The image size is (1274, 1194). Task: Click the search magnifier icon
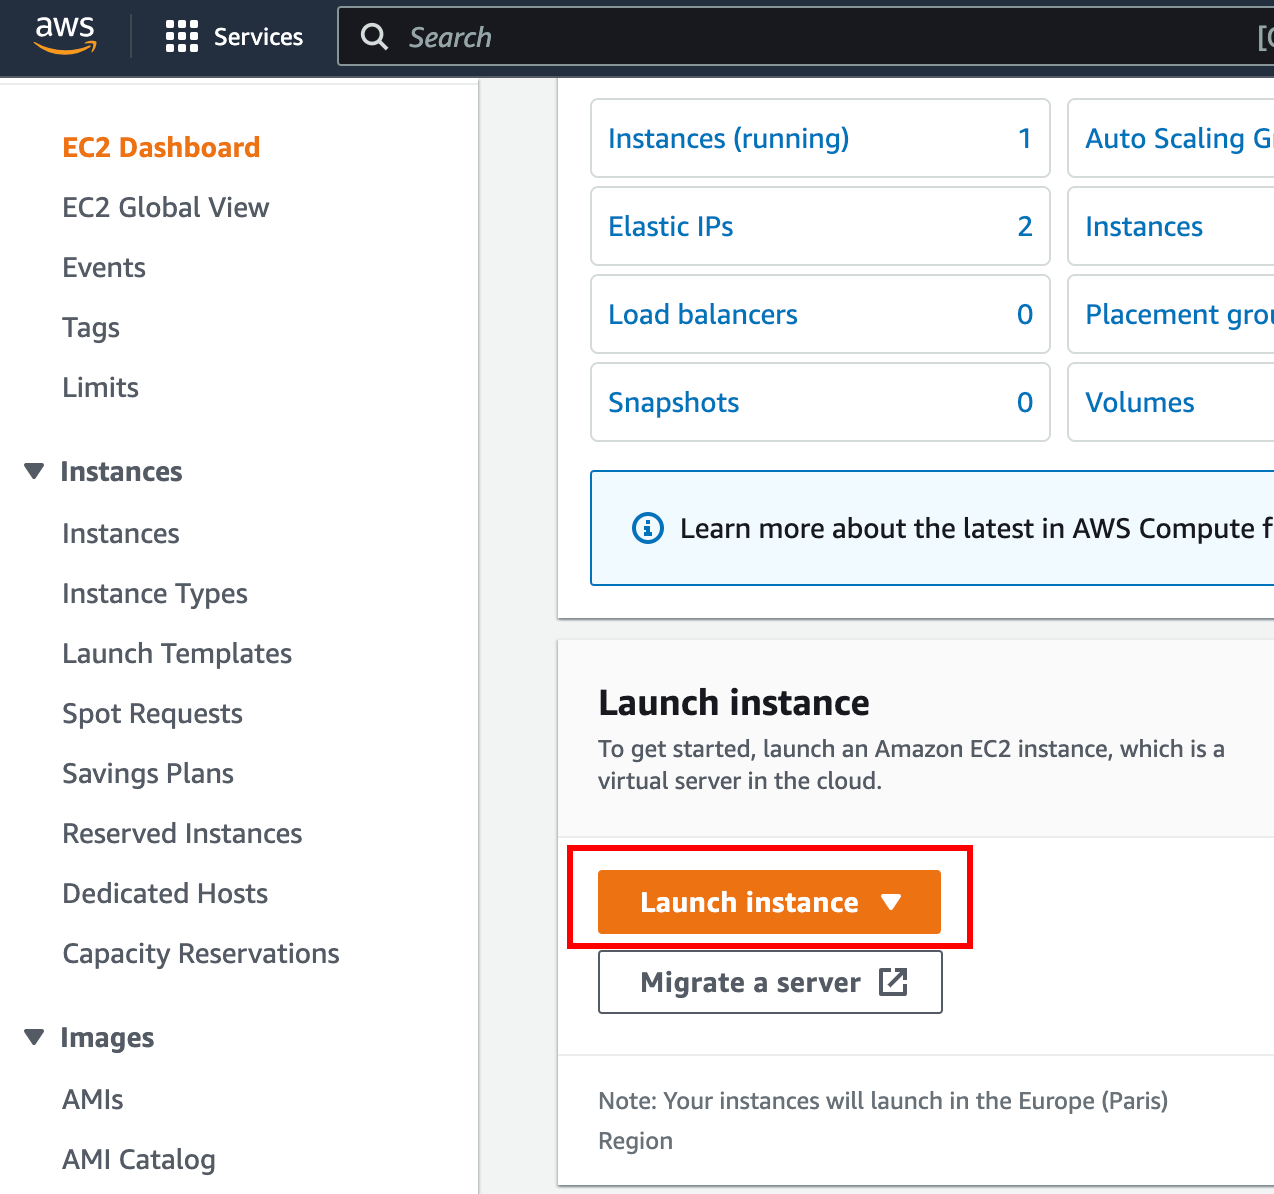(374, 37)
